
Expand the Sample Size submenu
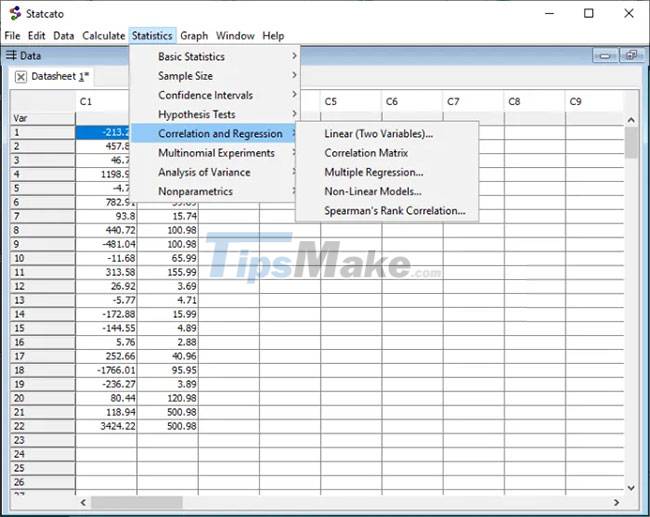[214, 76]
